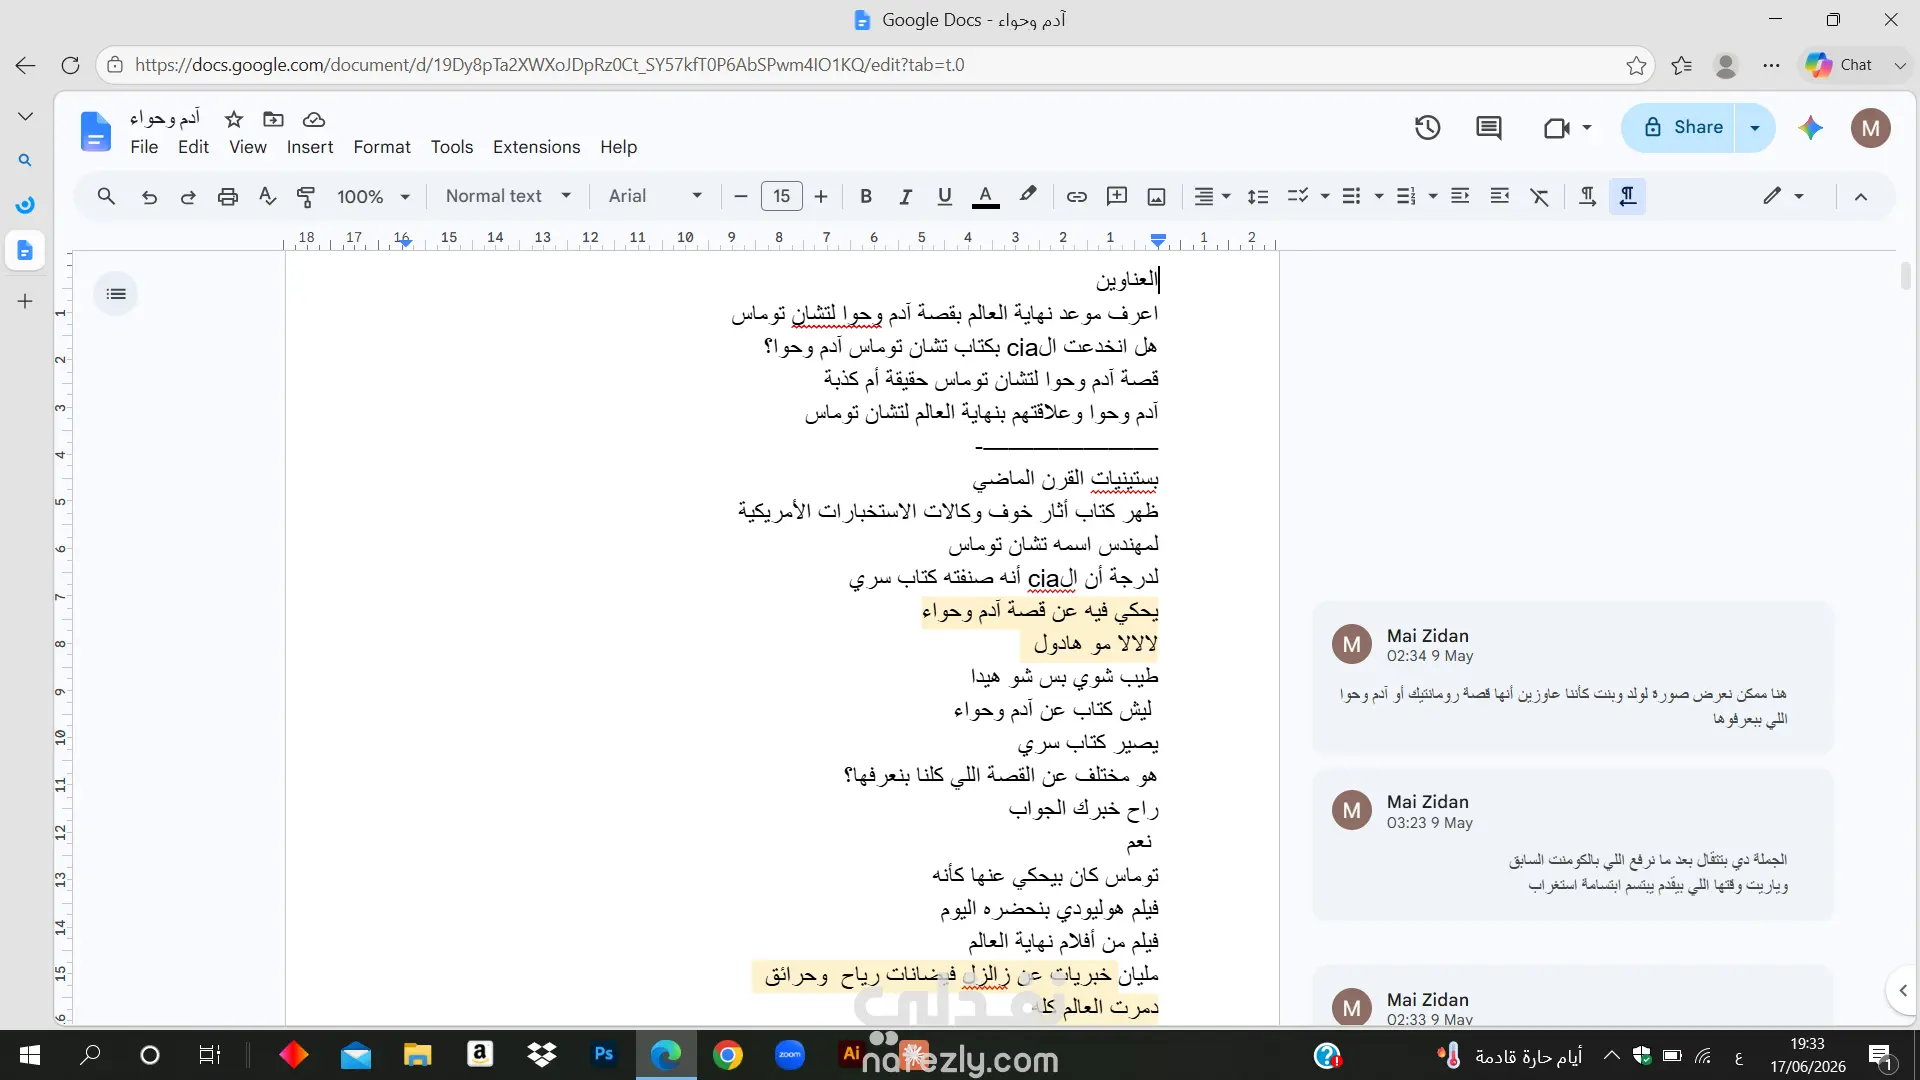Open the Copilot Chat button
The height and width of the screenshot is (1080, 1920).
1841,65
